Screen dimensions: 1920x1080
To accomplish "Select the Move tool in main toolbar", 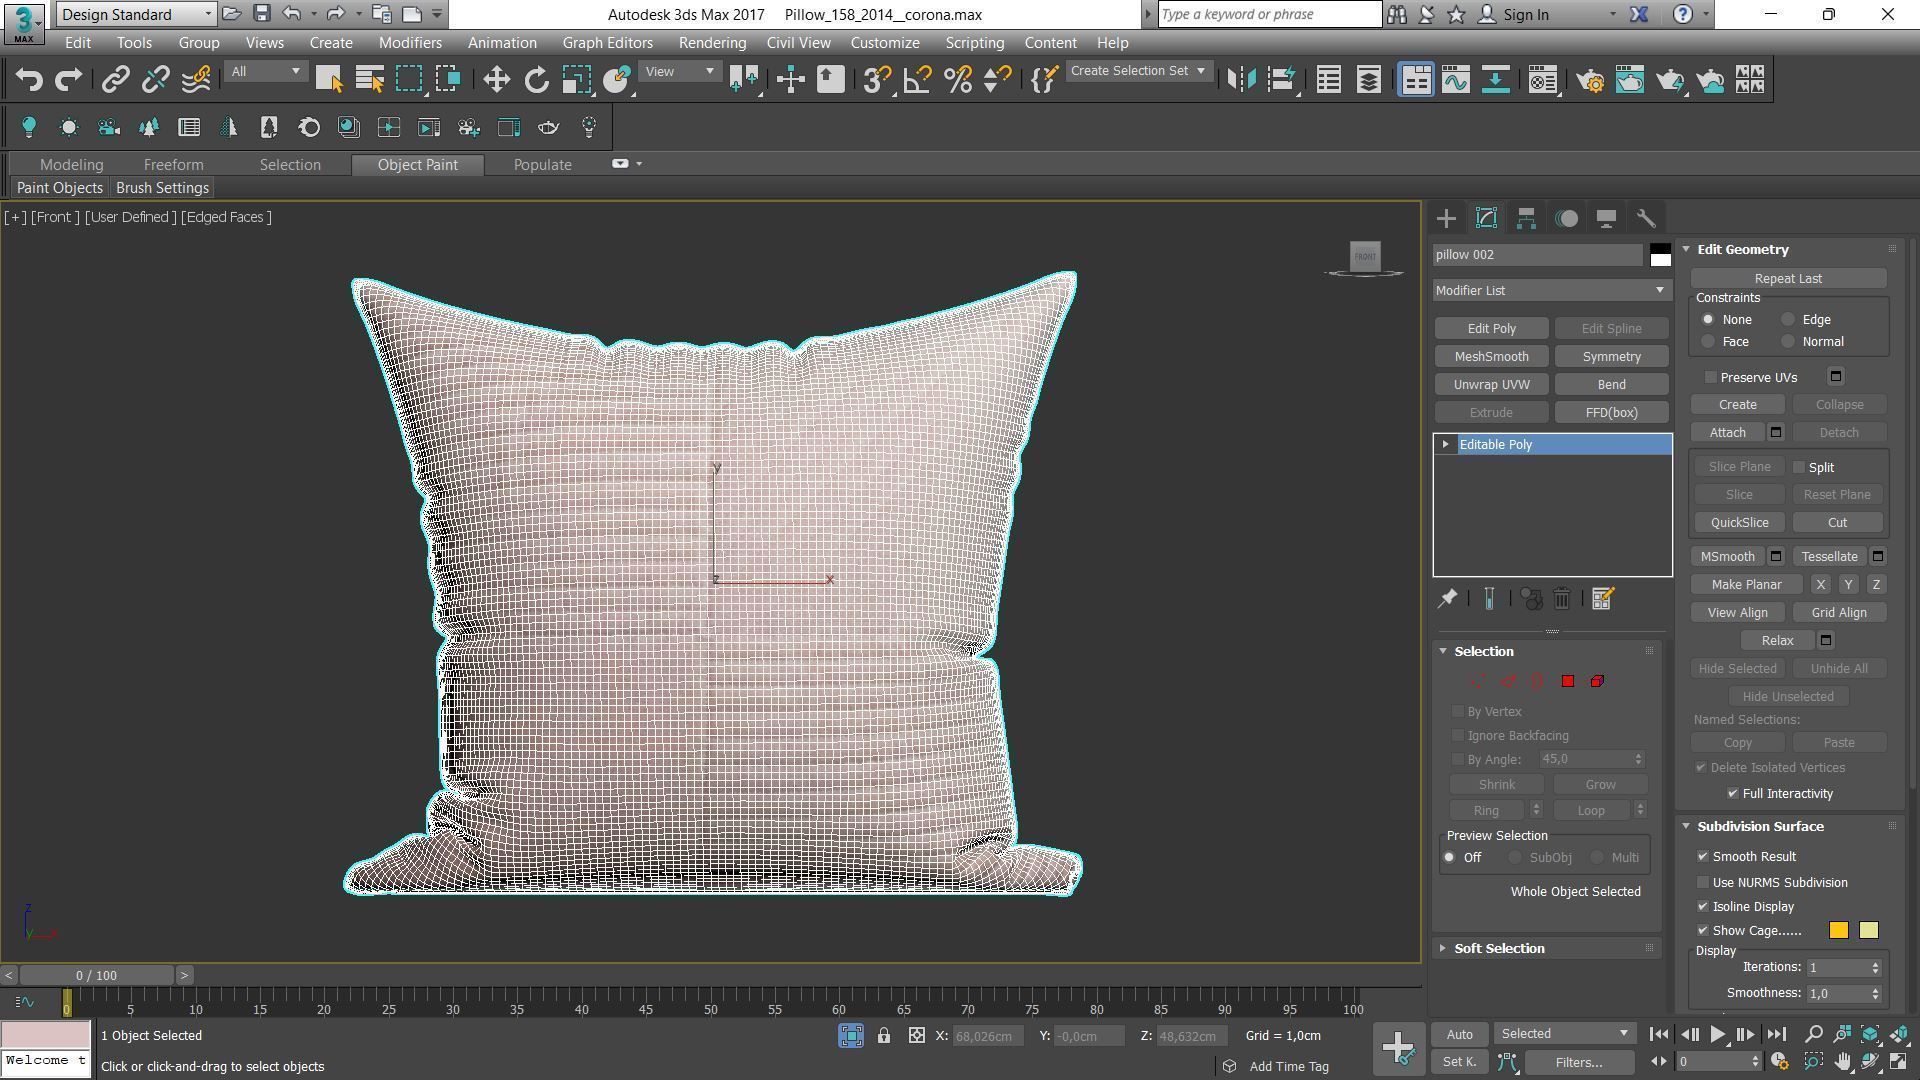I will click(496, 80).
